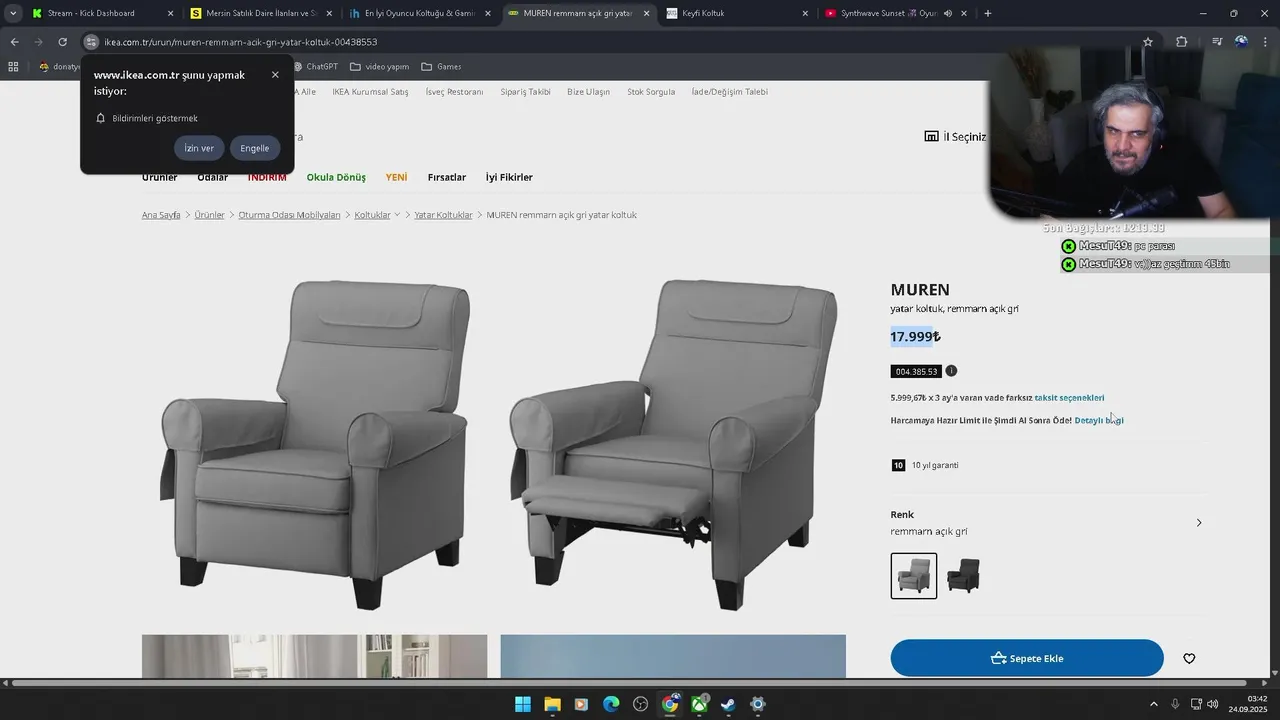Open File Explorer from taskbar
The height and width of the screenshot is (720, 1280).
tap(552, 704)
